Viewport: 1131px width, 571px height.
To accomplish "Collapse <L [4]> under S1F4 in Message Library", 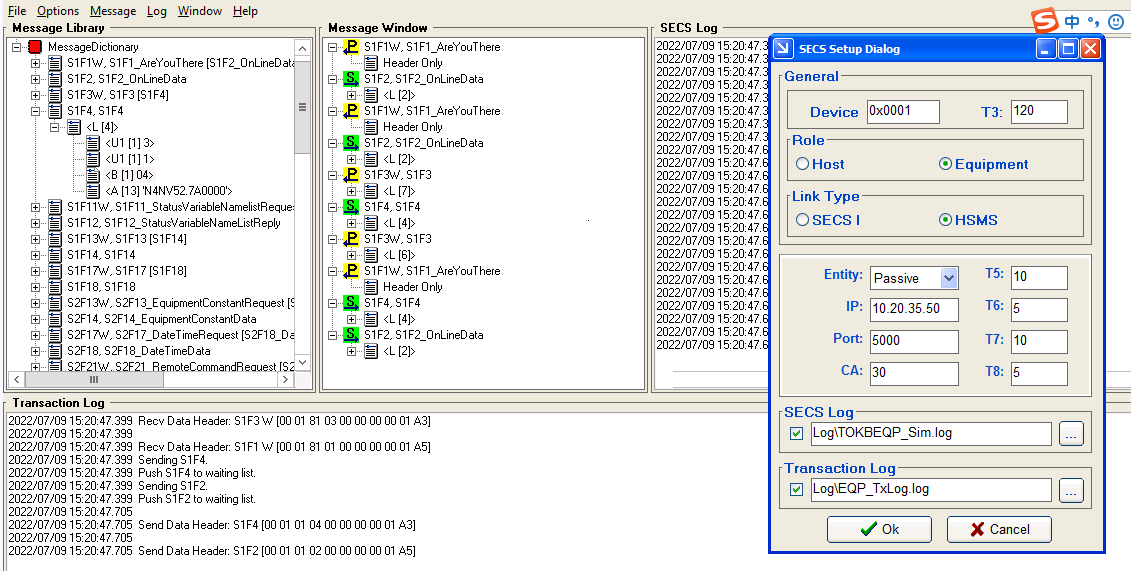I will click(54, 127).
